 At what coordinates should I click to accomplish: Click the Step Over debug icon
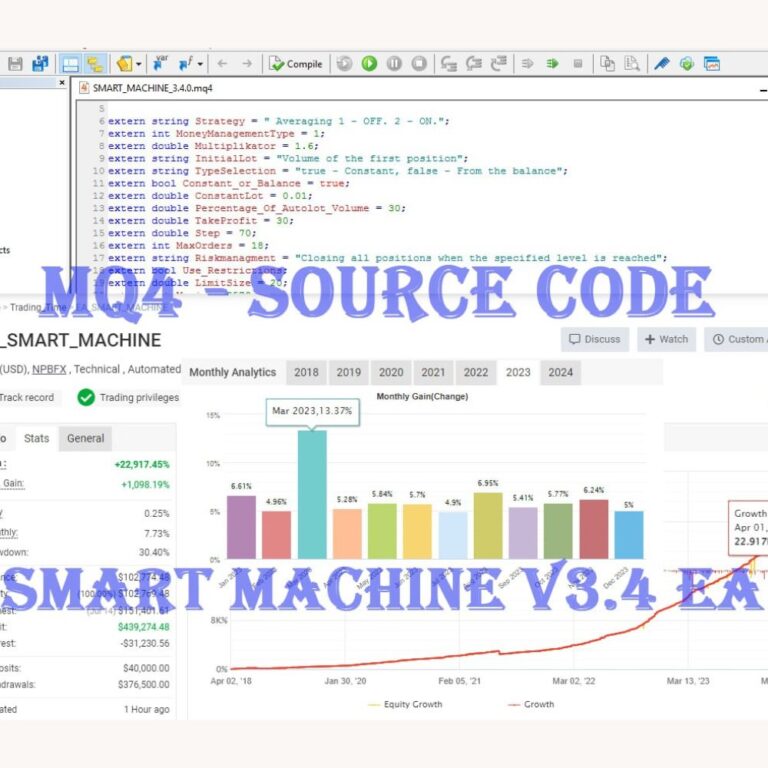click(x=474, y=64)
